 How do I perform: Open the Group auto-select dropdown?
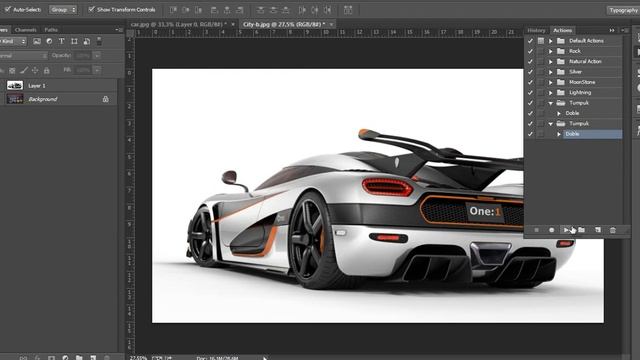coord(63,9)
